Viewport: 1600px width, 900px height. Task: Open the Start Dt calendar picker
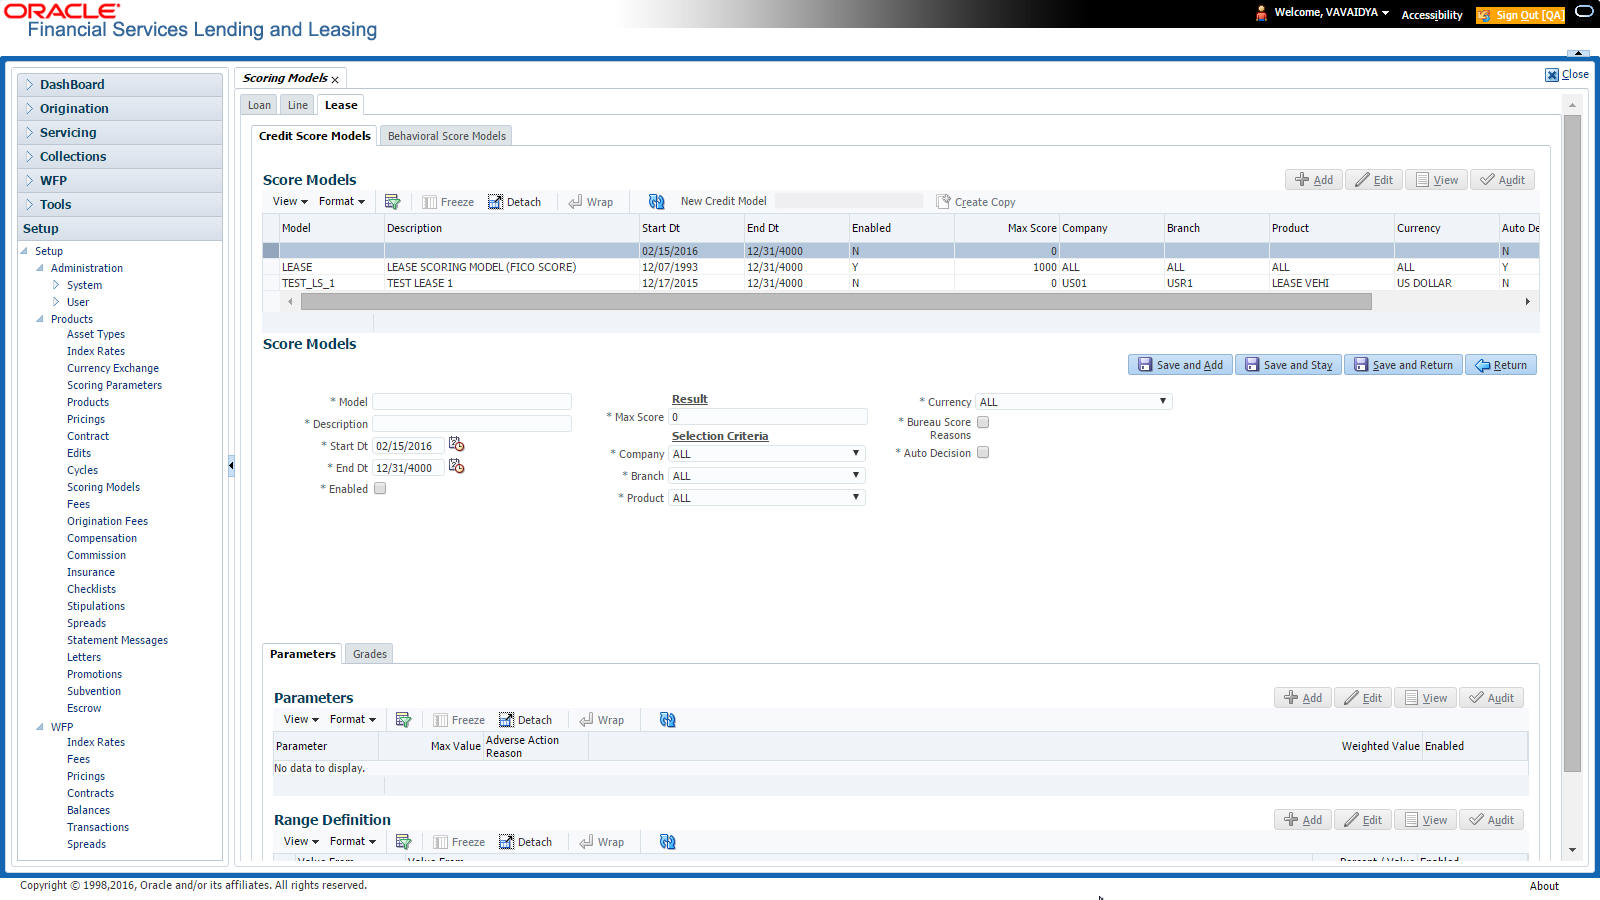point(457,445)
